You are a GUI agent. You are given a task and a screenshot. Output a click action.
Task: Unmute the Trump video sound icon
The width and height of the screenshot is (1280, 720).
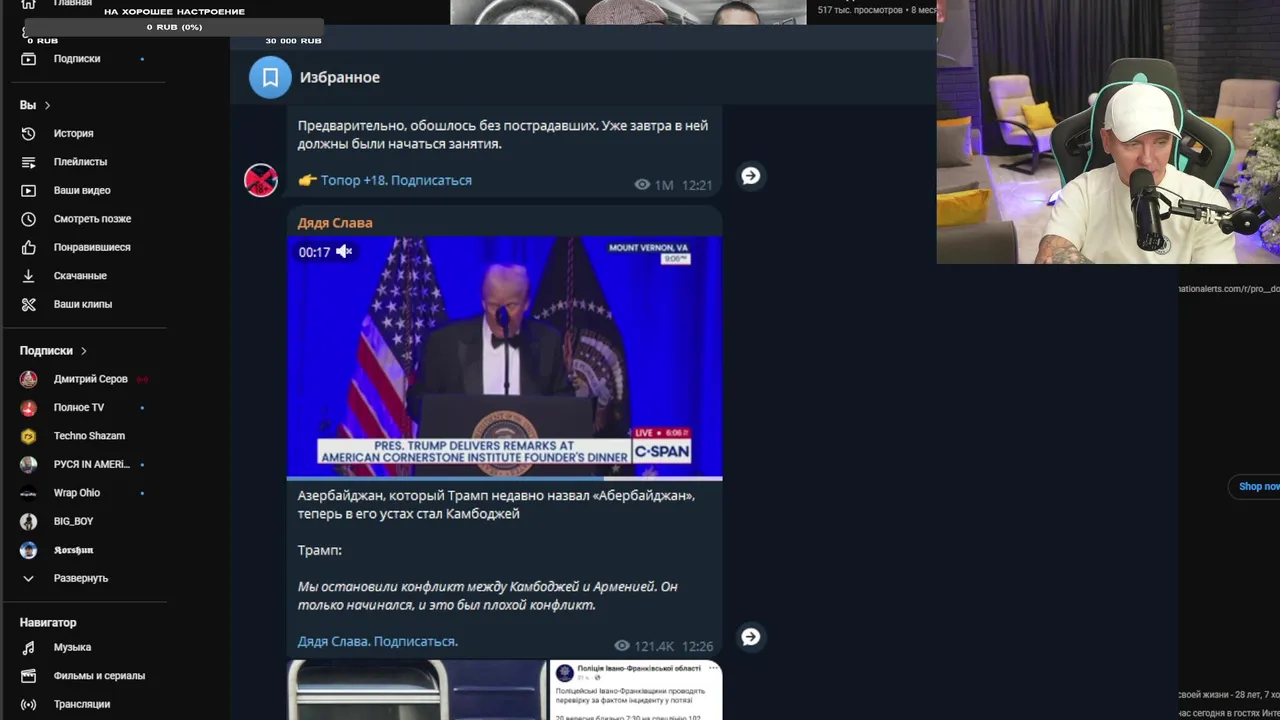[x=344, y=252]
